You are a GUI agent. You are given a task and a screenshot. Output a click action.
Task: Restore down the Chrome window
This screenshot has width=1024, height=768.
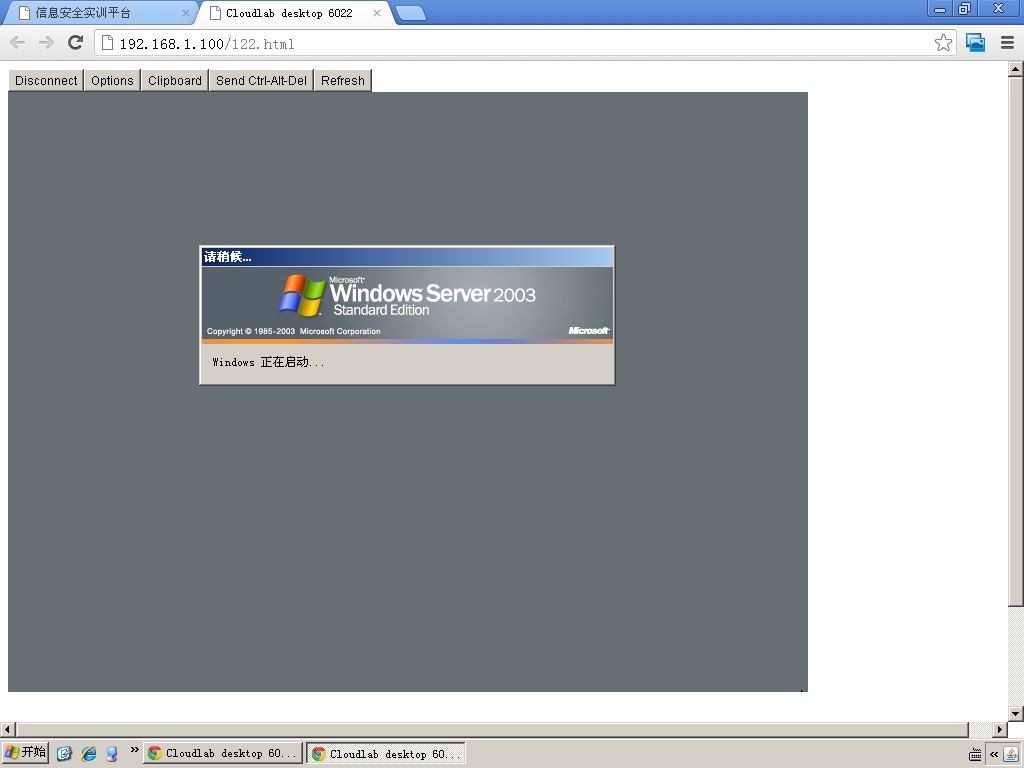click(965, 9)
